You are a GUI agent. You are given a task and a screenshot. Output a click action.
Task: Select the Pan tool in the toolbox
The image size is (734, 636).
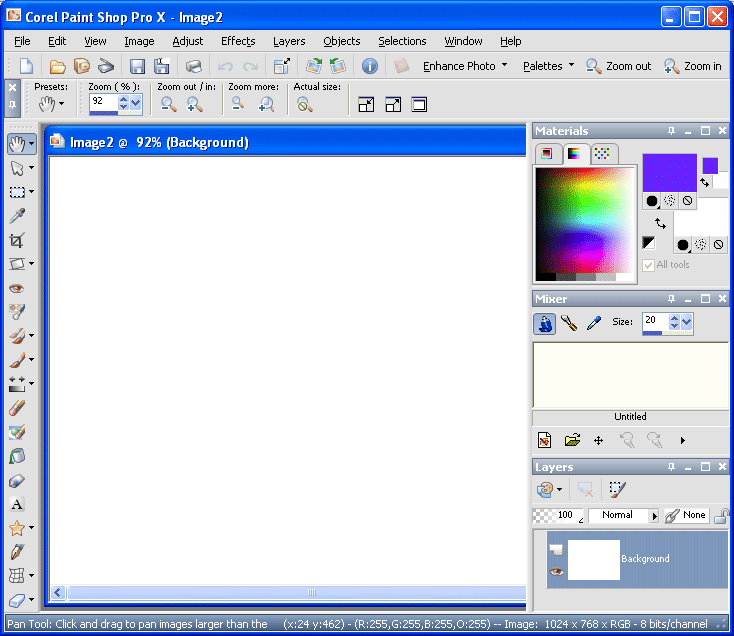17,144
